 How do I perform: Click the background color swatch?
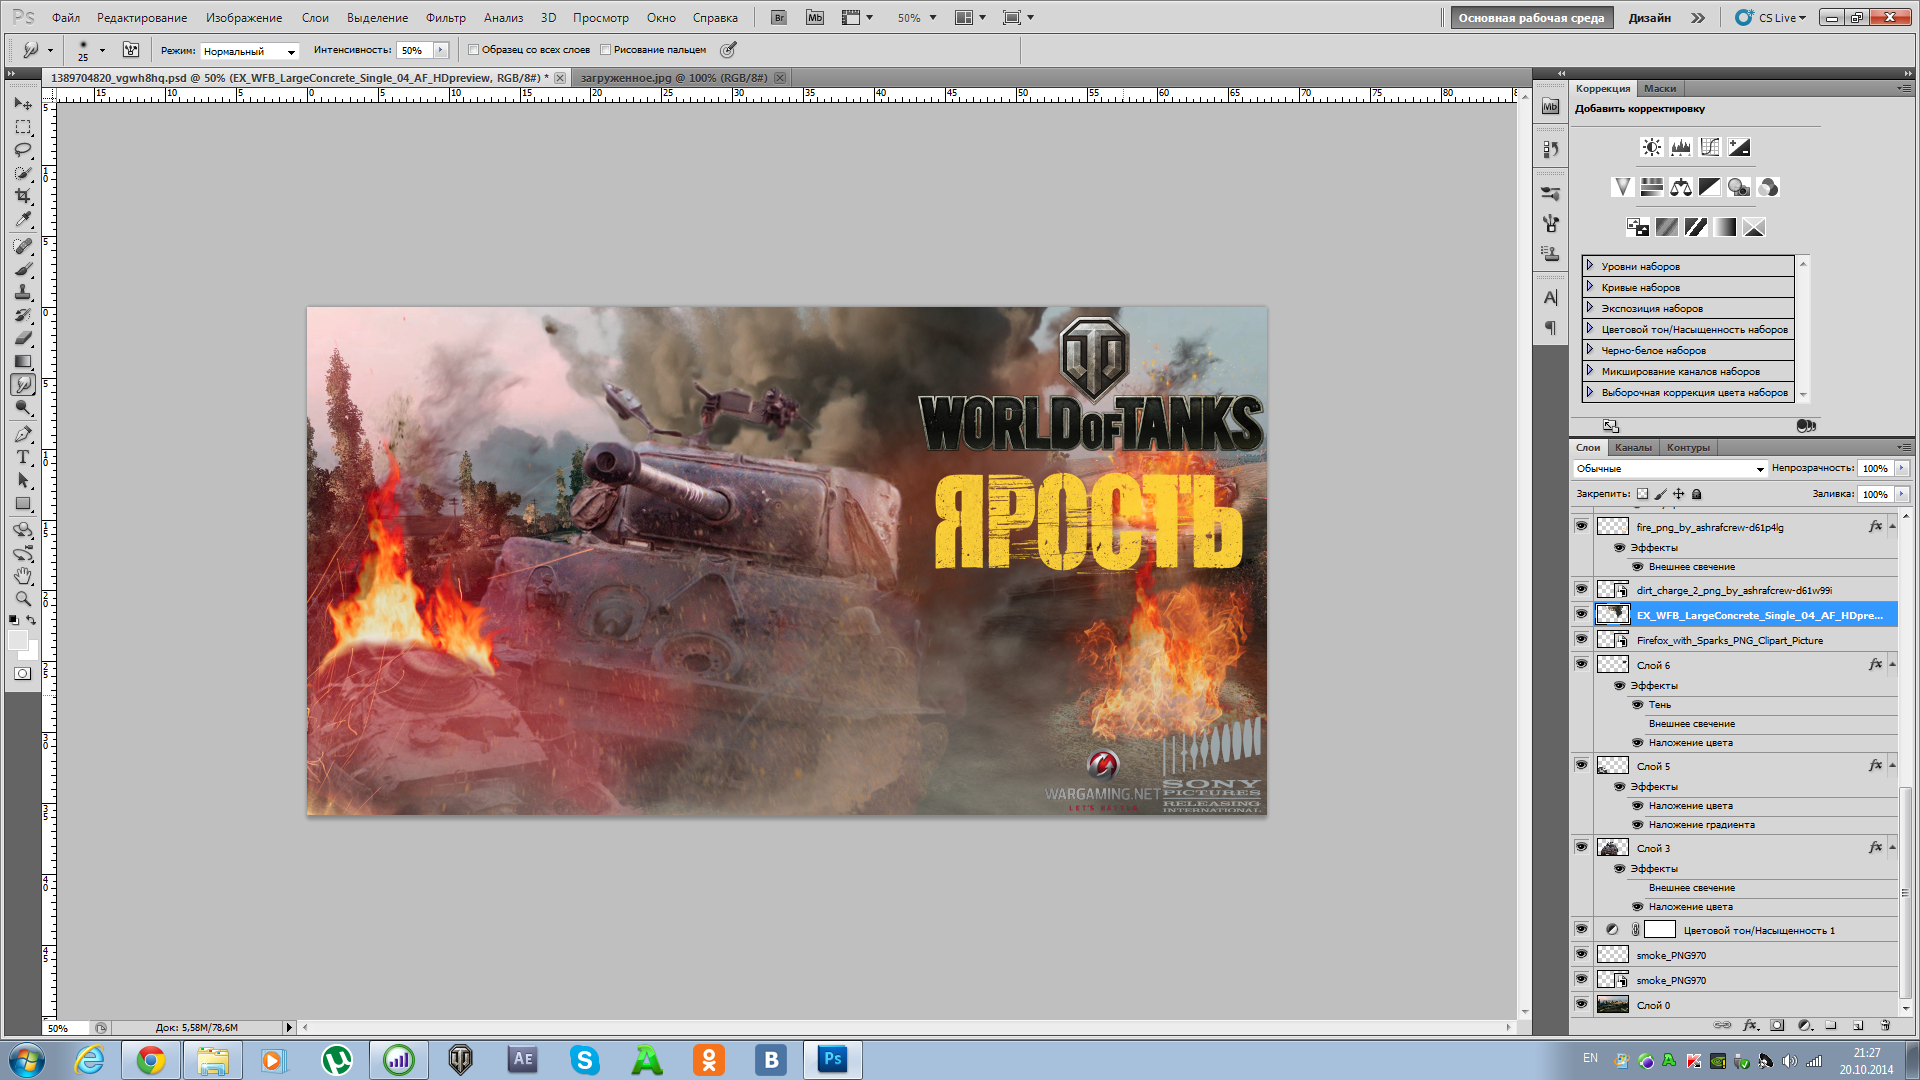pos(31,653)
